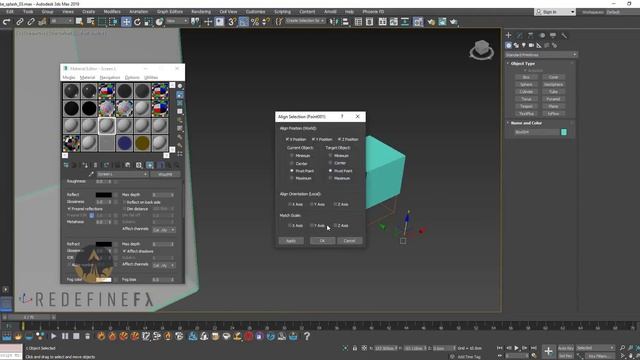Open Reflect Affect channels dropdown
Screen dimensions: 640x360
coord(164,230)
